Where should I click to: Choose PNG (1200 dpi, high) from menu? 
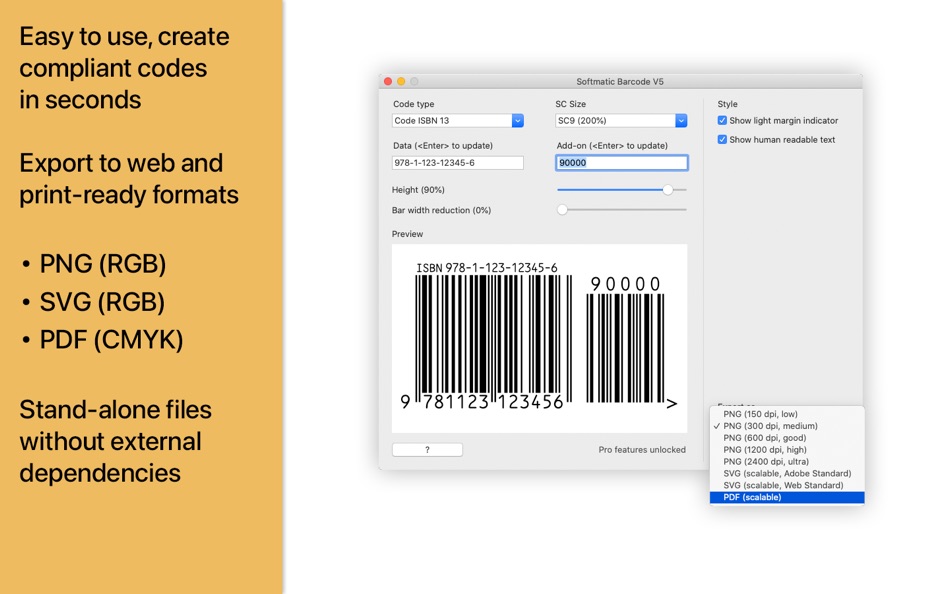click(x=787, y=450)
